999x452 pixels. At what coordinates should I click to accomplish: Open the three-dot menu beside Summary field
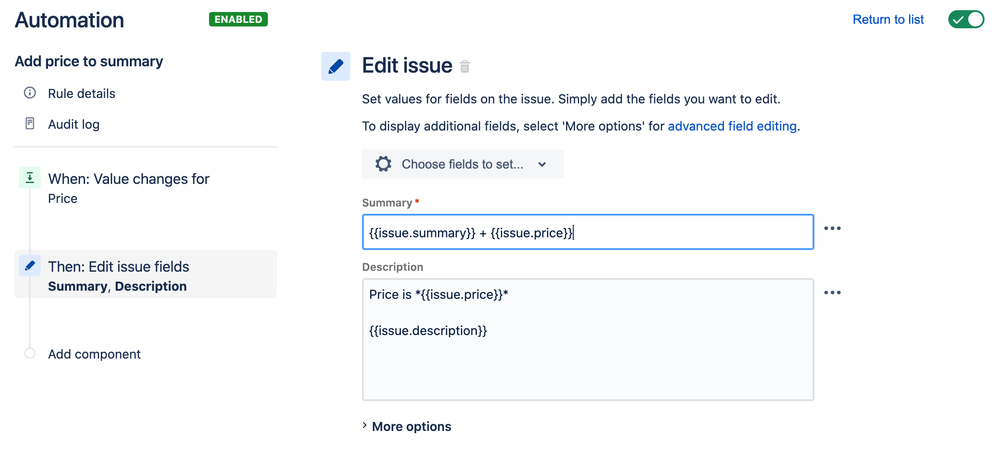(832, 229)
